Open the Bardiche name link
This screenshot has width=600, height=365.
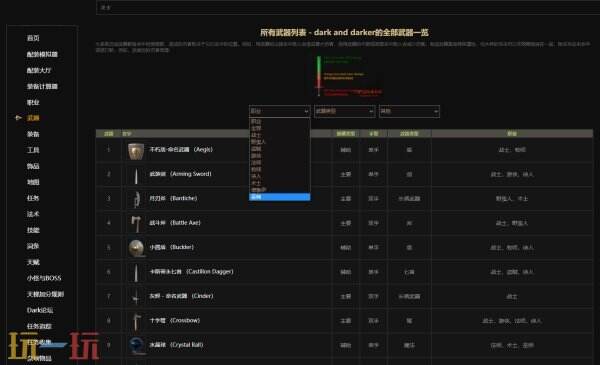tap(173, 199)
